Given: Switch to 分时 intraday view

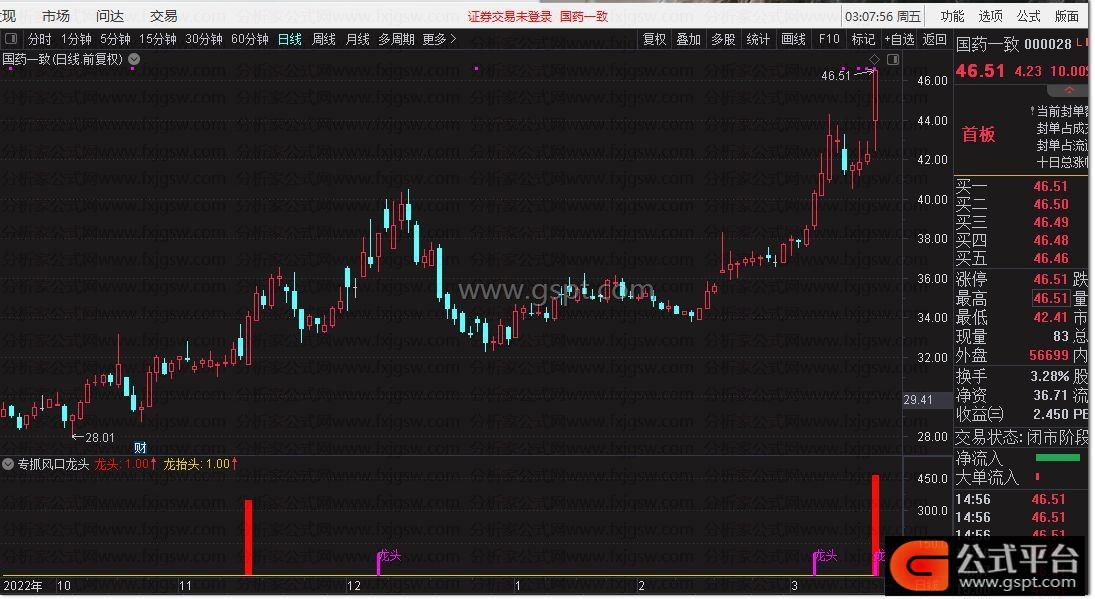Looking at the screenshot, I should (x=39, y=39).
